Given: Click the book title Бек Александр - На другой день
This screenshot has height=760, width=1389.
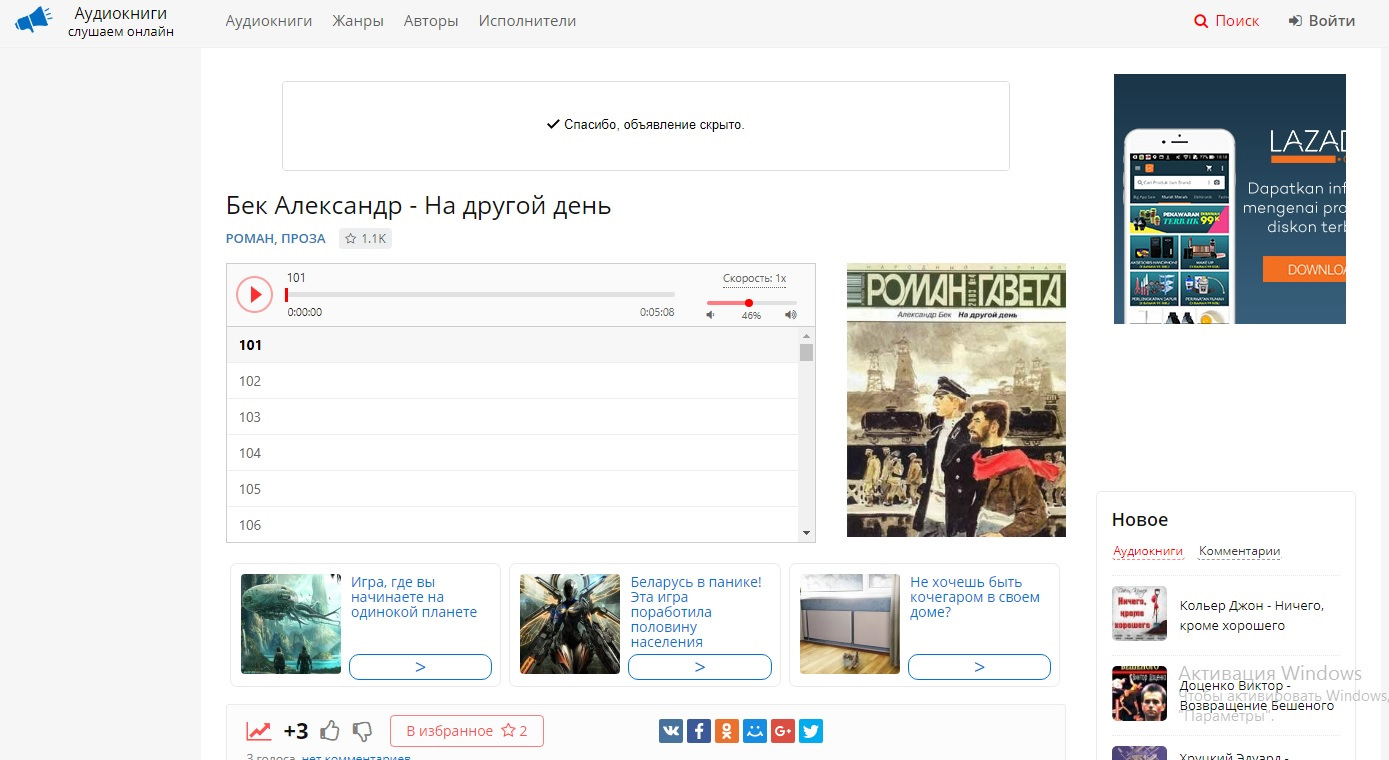Looking at the screenshot, I should pyautogui.click(x=418, y=206).
